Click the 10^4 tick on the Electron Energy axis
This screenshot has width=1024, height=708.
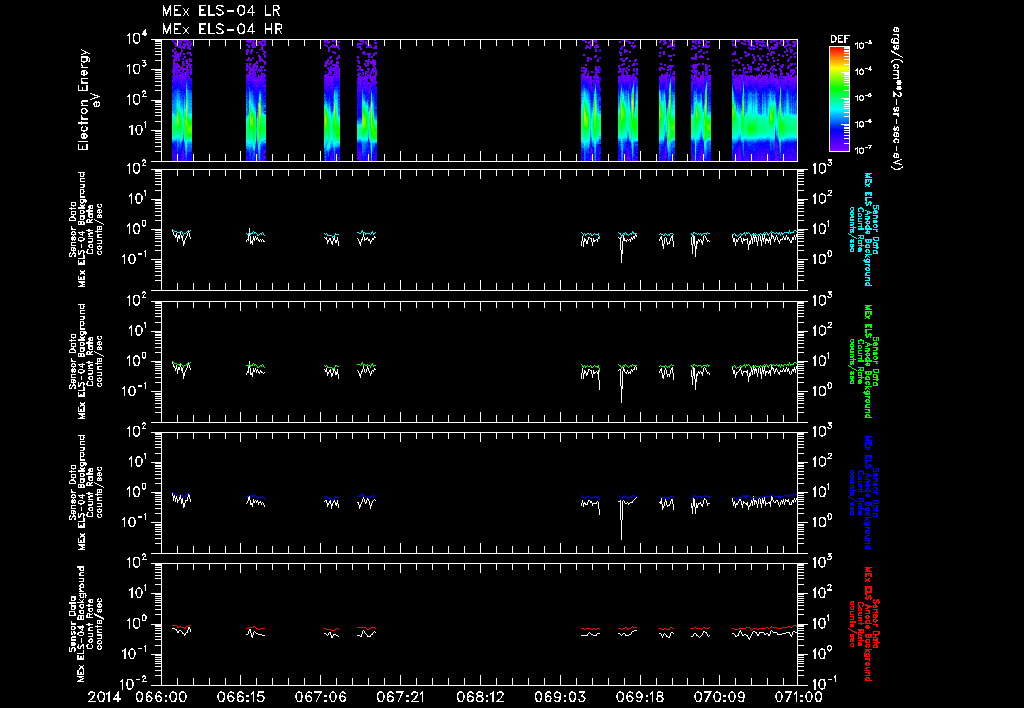[x=136, y=39]
